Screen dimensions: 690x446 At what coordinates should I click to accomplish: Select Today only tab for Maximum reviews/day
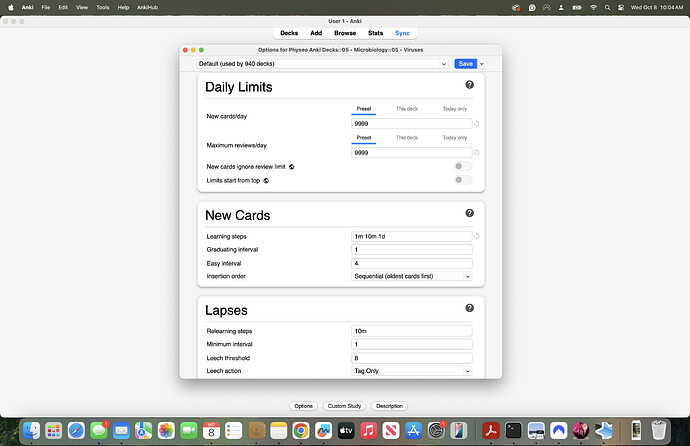point(455,138)
